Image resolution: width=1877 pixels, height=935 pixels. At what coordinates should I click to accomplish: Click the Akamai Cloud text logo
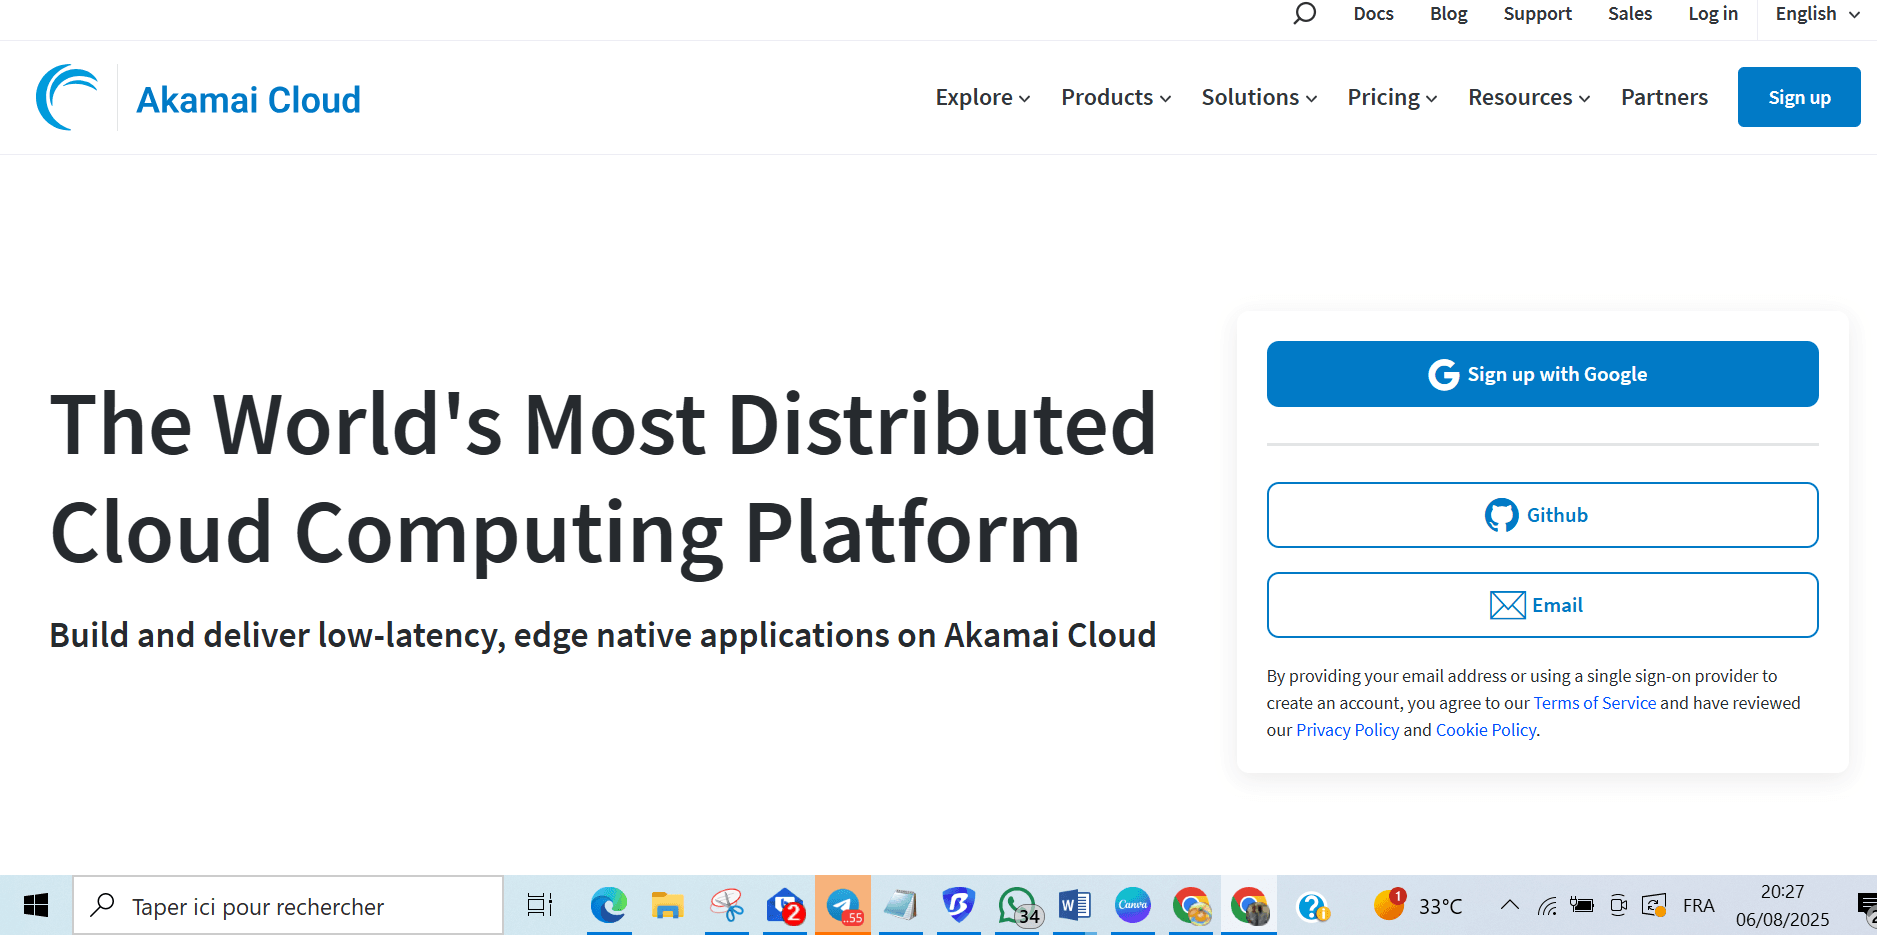[x=248, y=100]
